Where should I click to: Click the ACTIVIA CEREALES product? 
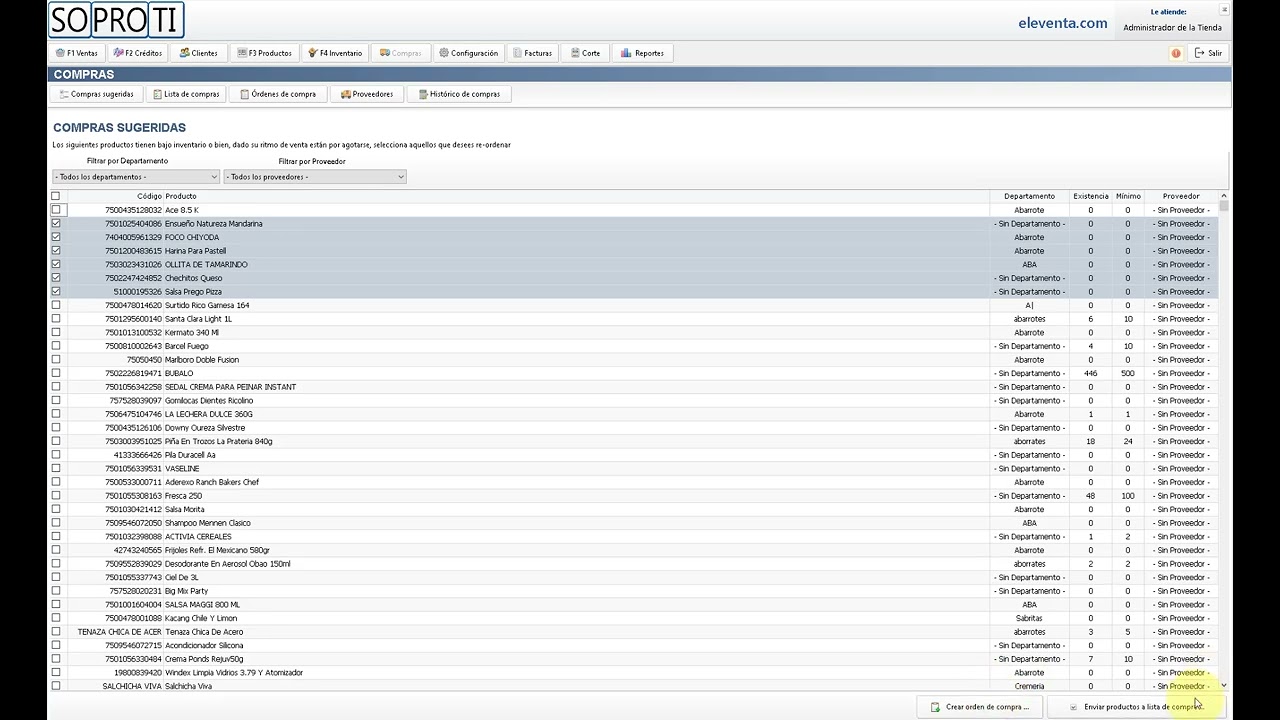198,537
